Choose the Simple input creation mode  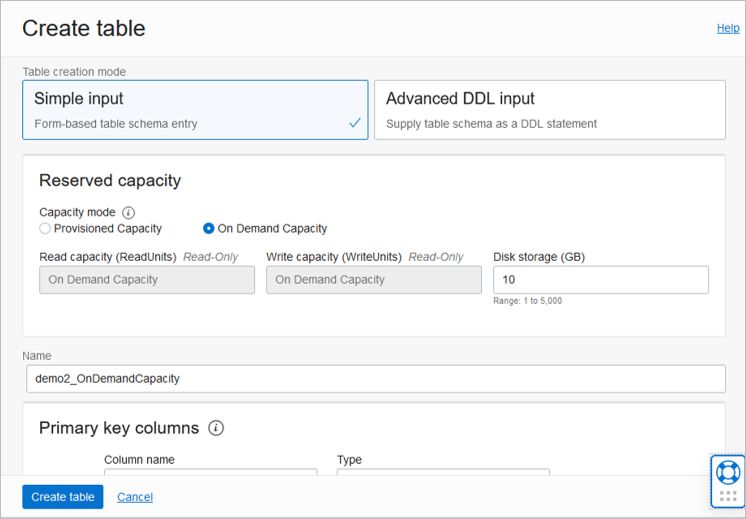point(195,110)
